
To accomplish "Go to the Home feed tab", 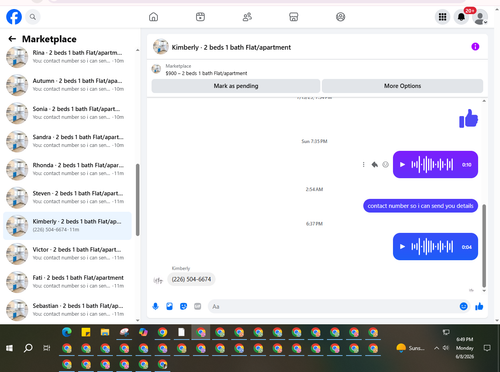I will click(153, 17).
